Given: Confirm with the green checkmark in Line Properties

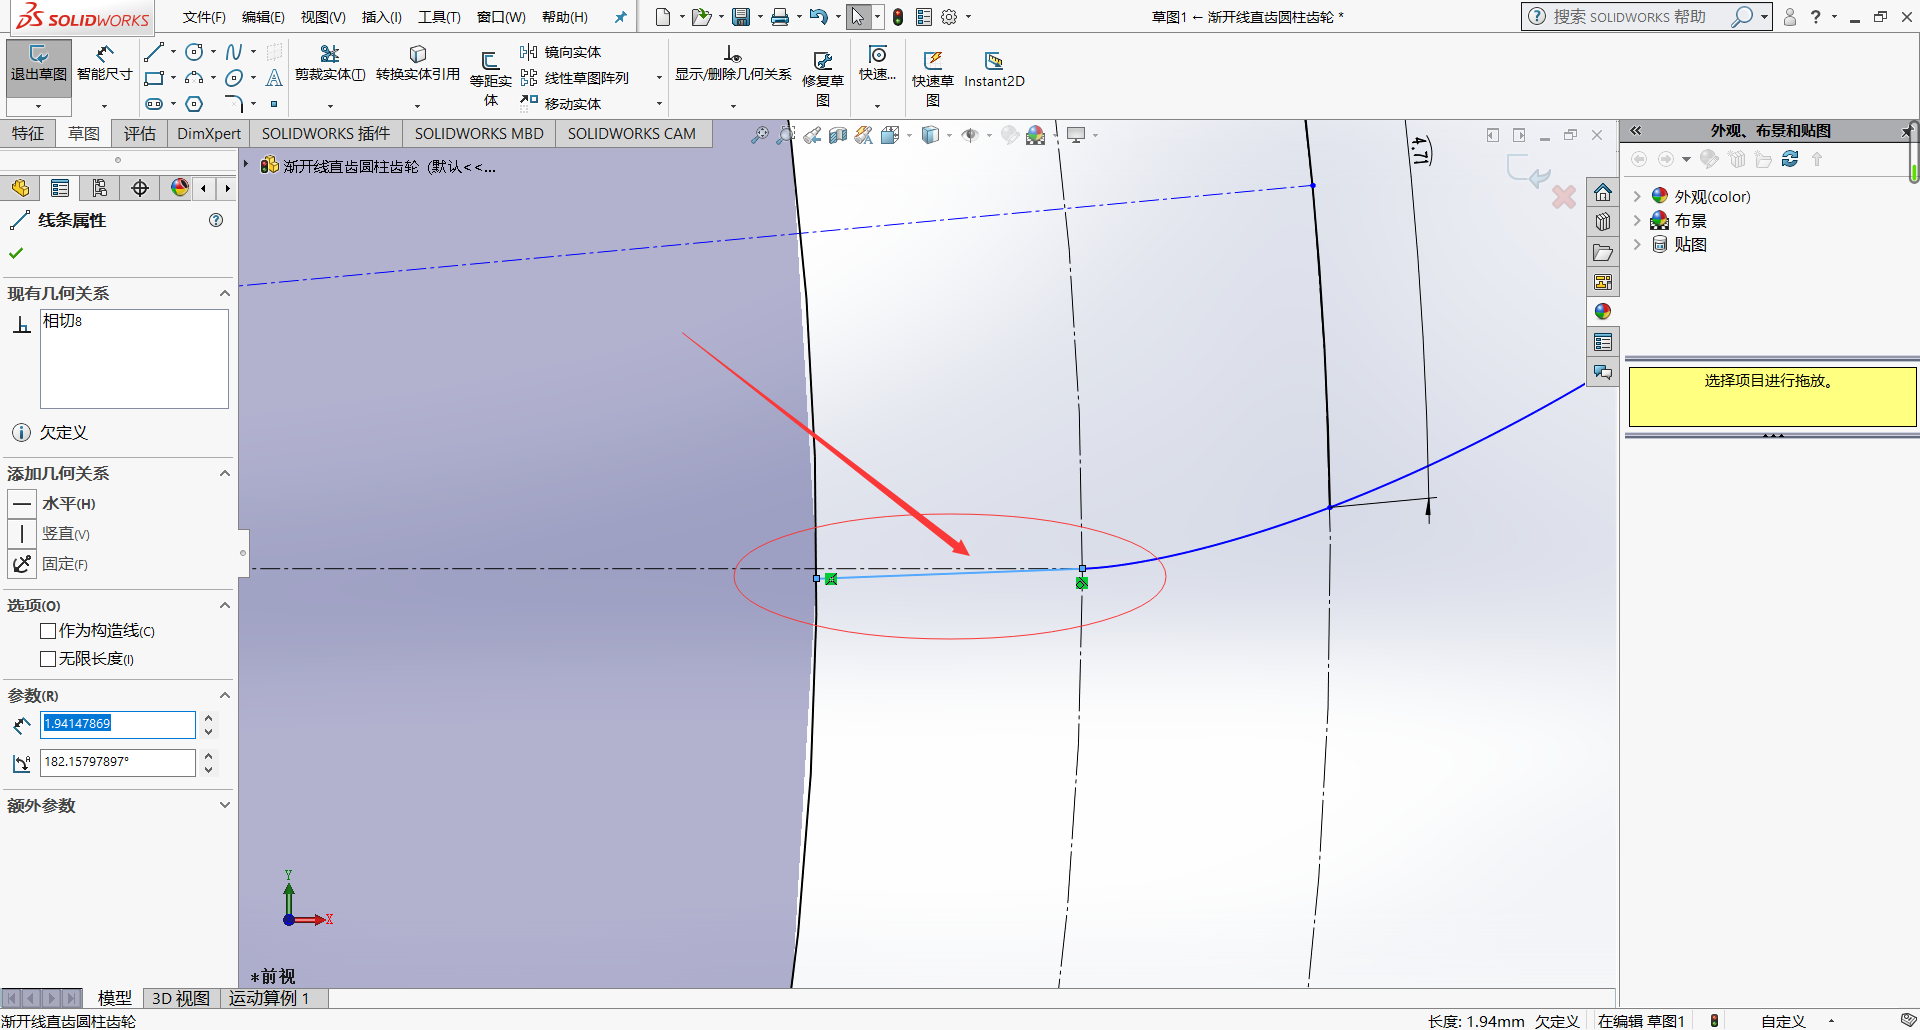Looking at the screenshot, I should pyautogui.click(x=16, y=254).
